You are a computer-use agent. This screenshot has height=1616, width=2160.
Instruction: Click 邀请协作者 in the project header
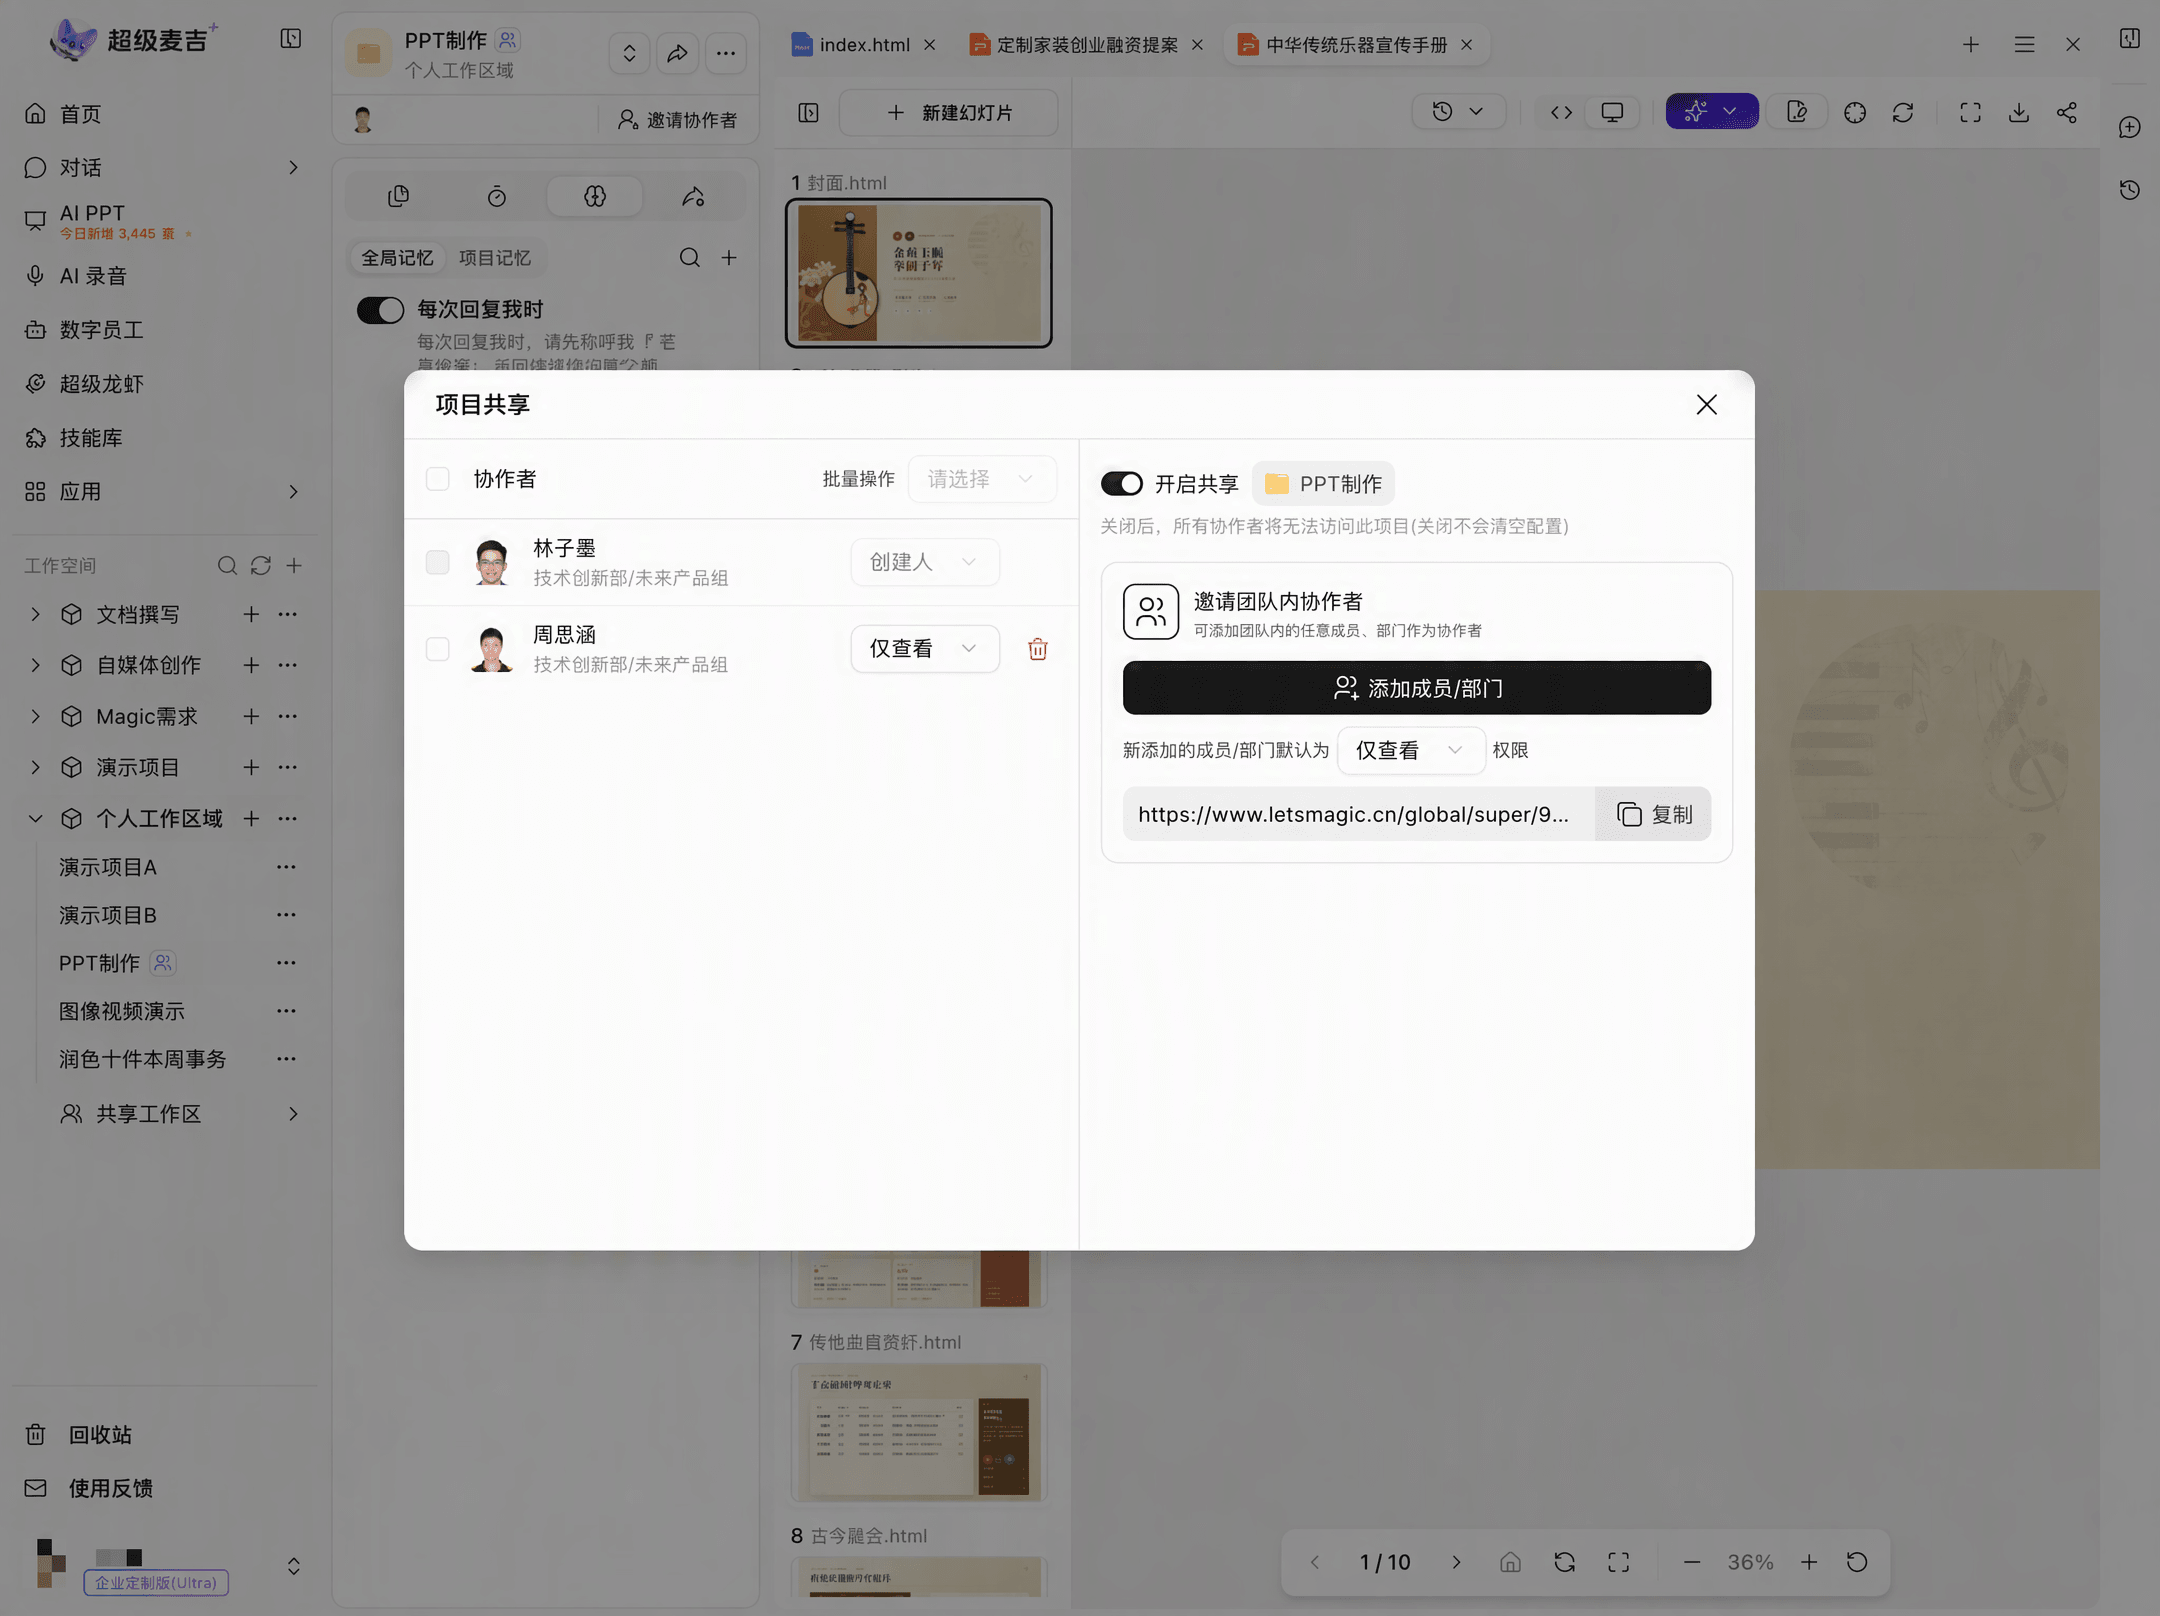point(677,120)
